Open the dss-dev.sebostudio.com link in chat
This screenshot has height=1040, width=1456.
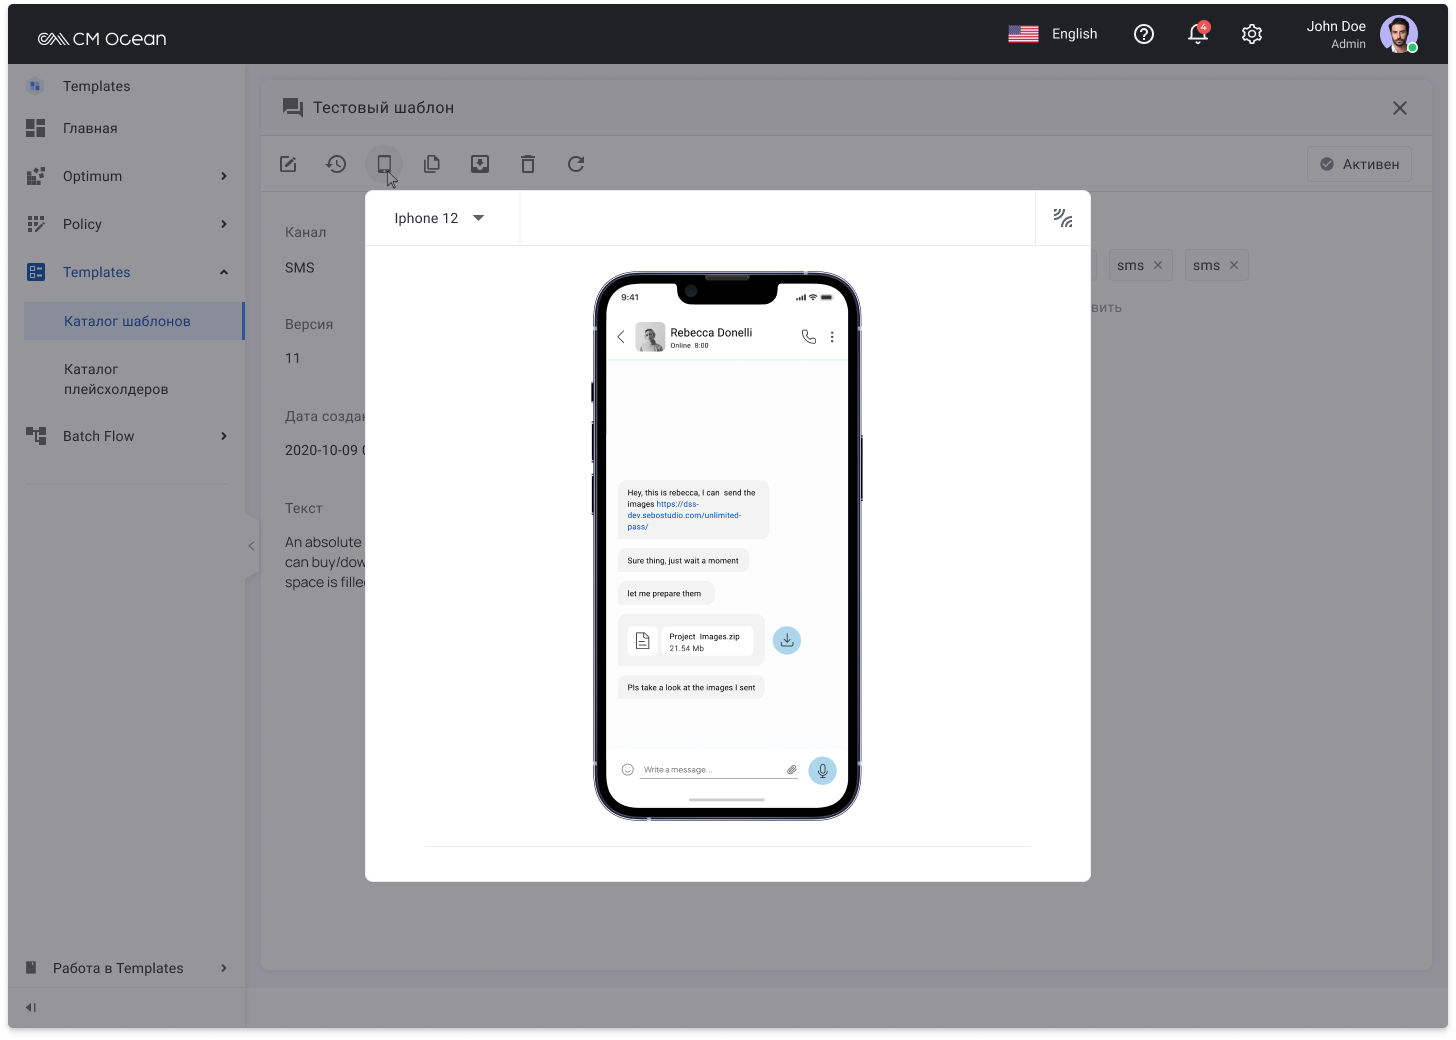[685, 515]
